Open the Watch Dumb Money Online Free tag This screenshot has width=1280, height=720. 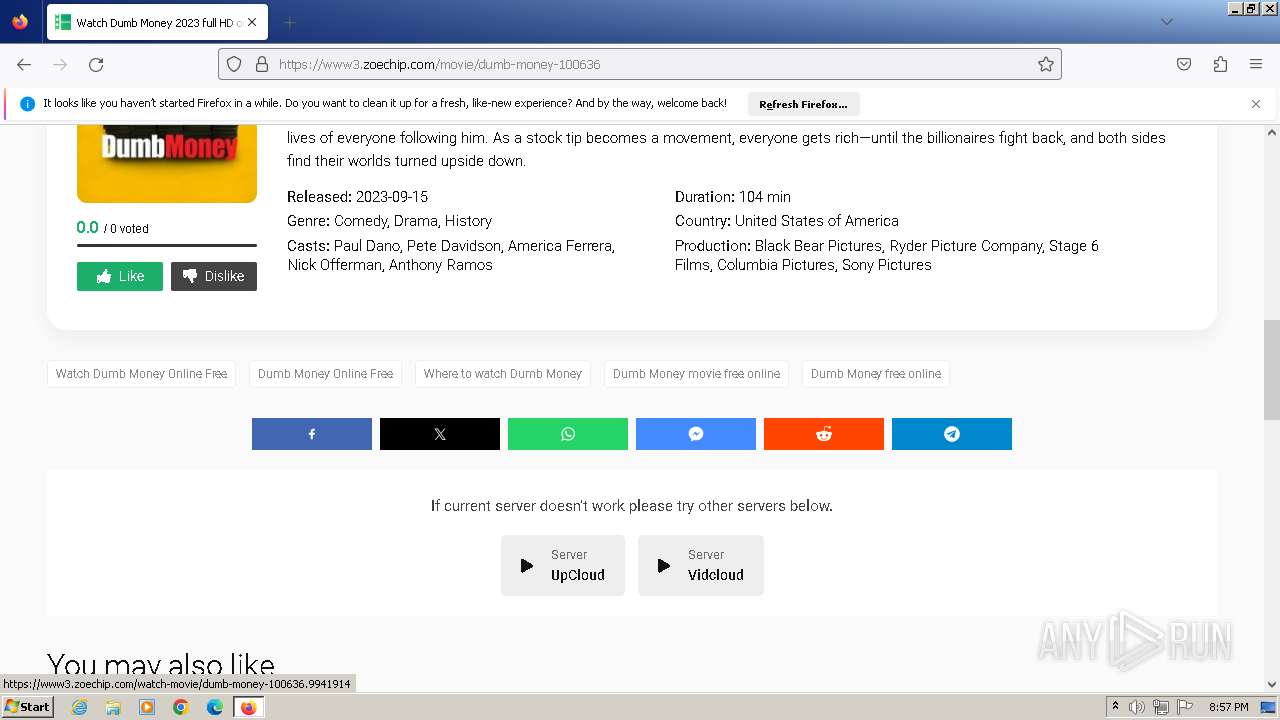pyautogui.click(x=141, y=374)
